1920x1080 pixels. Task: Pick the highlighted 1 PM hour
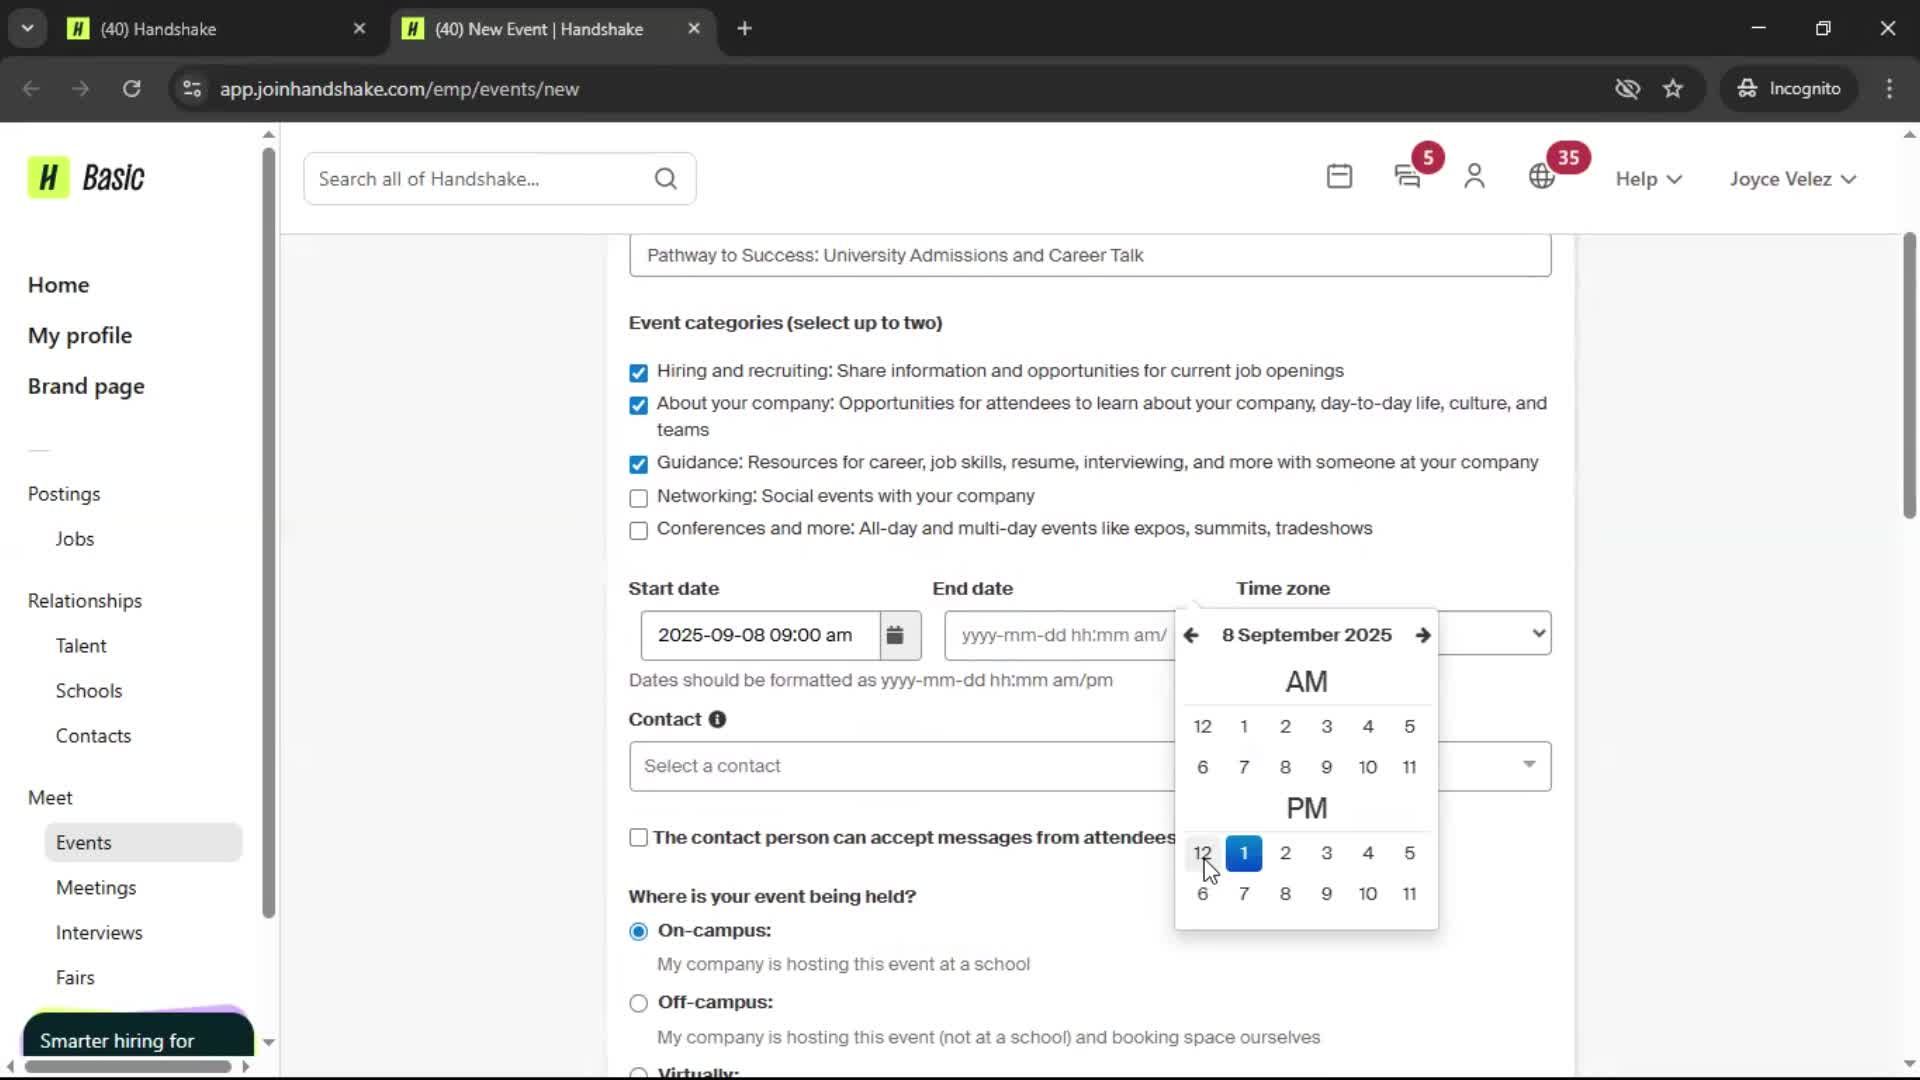(x=1244, y=853)
